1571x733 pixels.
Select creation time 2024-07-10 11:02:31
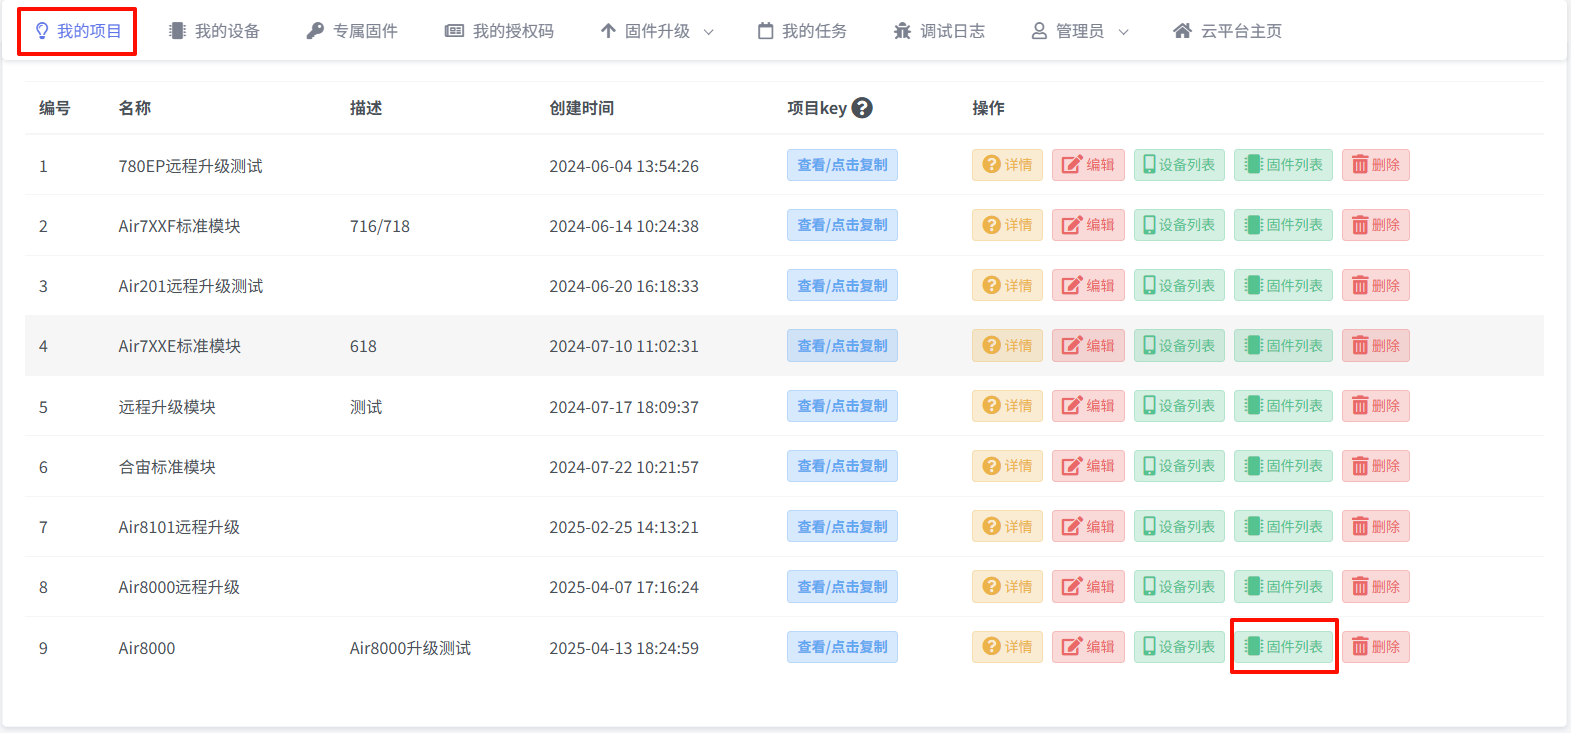pyautogui.click(x=624, y=346)
